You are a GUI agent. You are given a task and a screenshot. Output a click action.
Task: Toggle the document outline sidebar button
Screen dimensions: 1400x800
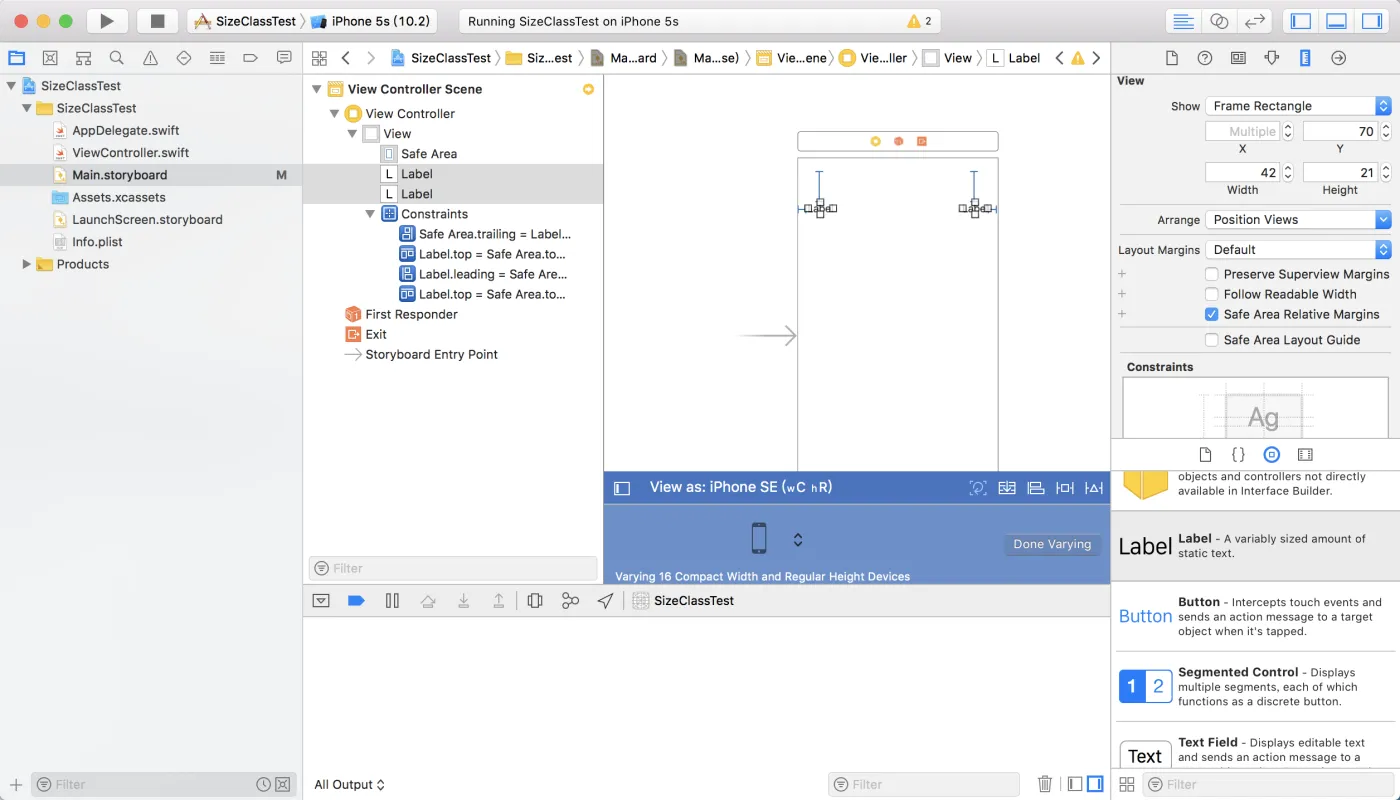622,488
